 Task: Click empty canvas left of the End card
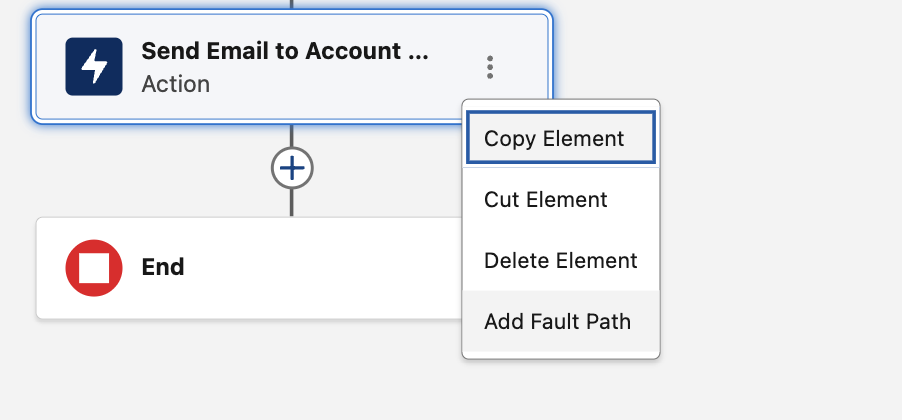pos(16,268)
